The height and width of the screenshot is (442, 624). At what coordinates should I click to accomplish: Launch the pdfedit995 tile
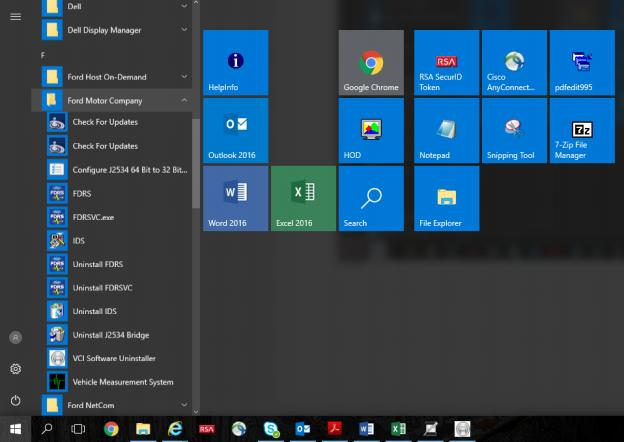click(582, 63)
